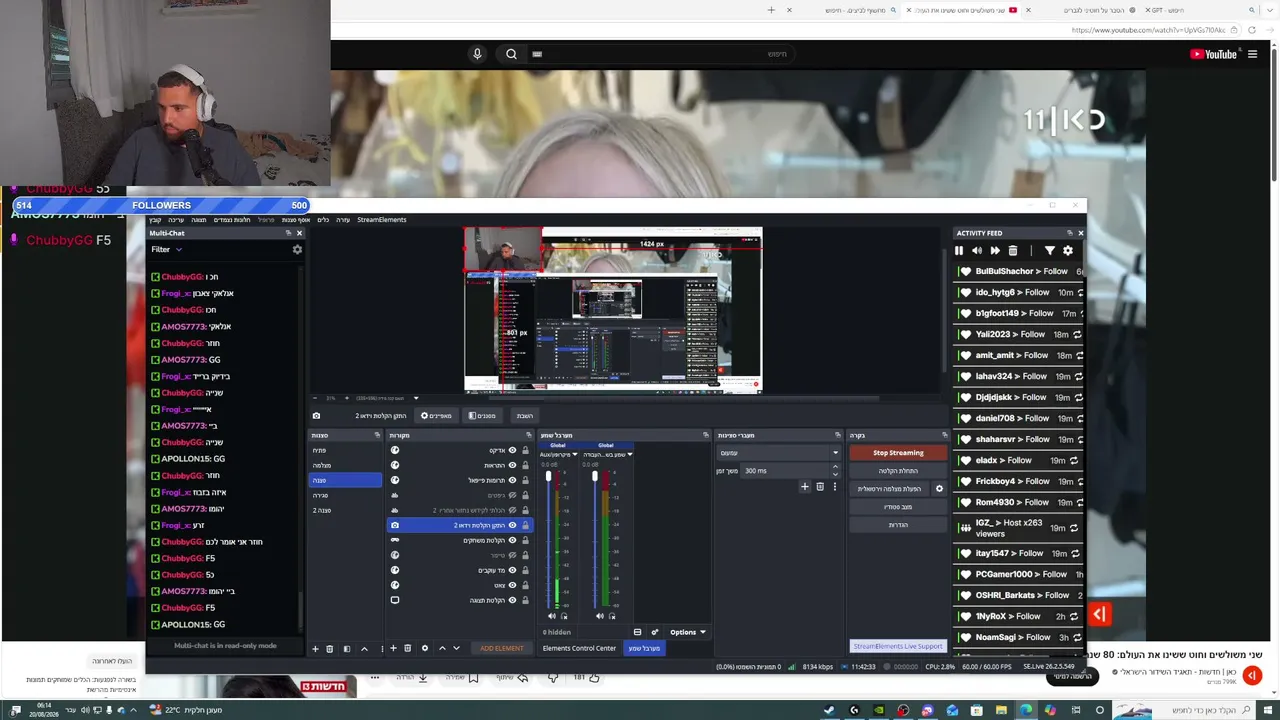The width and height of the screenshot is (1280, 720).
Task: Move selected source up
Action: pyautogui.click(x=442, y=648)
